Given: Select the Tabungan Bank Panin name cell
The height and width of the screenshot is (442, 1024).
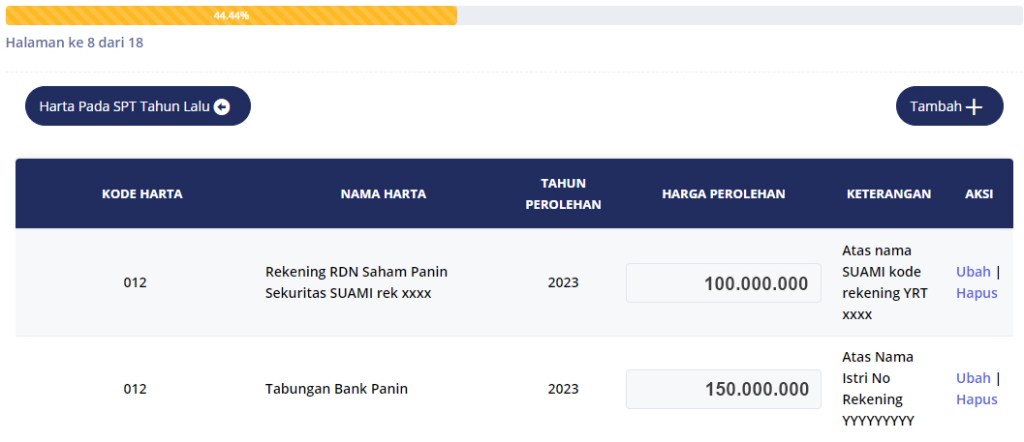Looking at the screenshot, I should tap(336, 389).
